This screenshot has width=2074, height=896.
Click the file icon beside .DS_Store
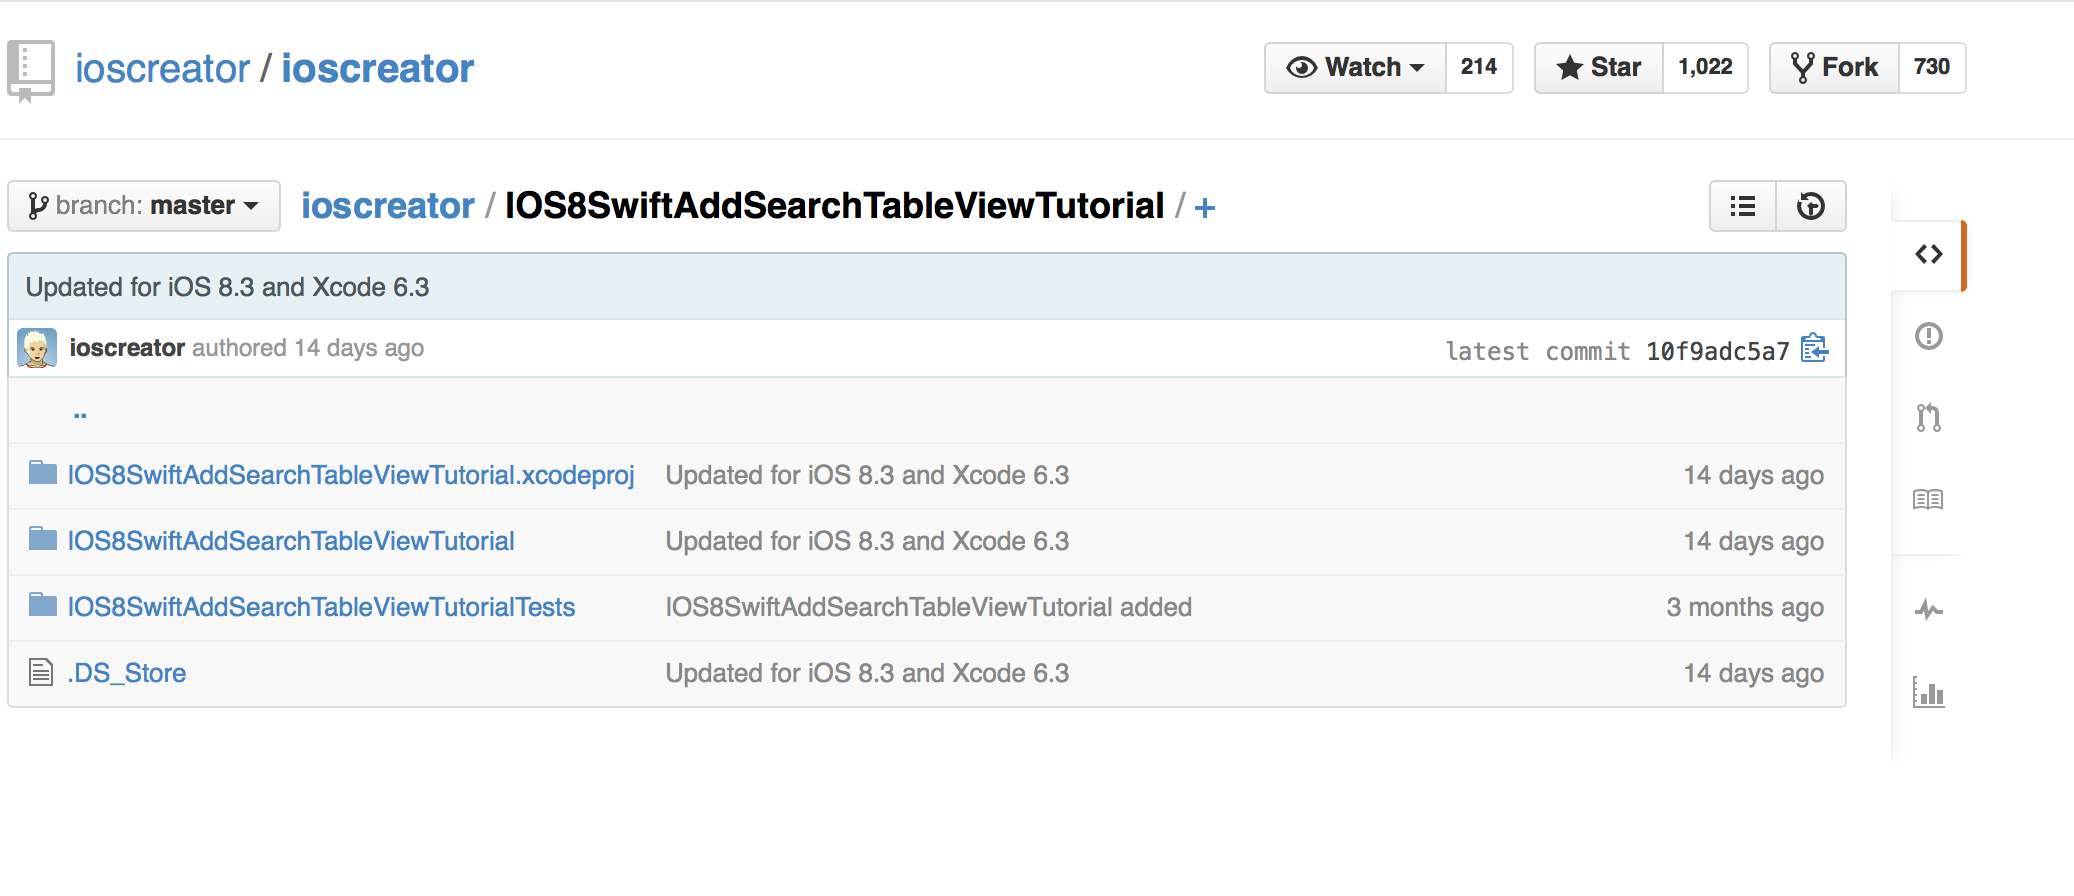41,672
